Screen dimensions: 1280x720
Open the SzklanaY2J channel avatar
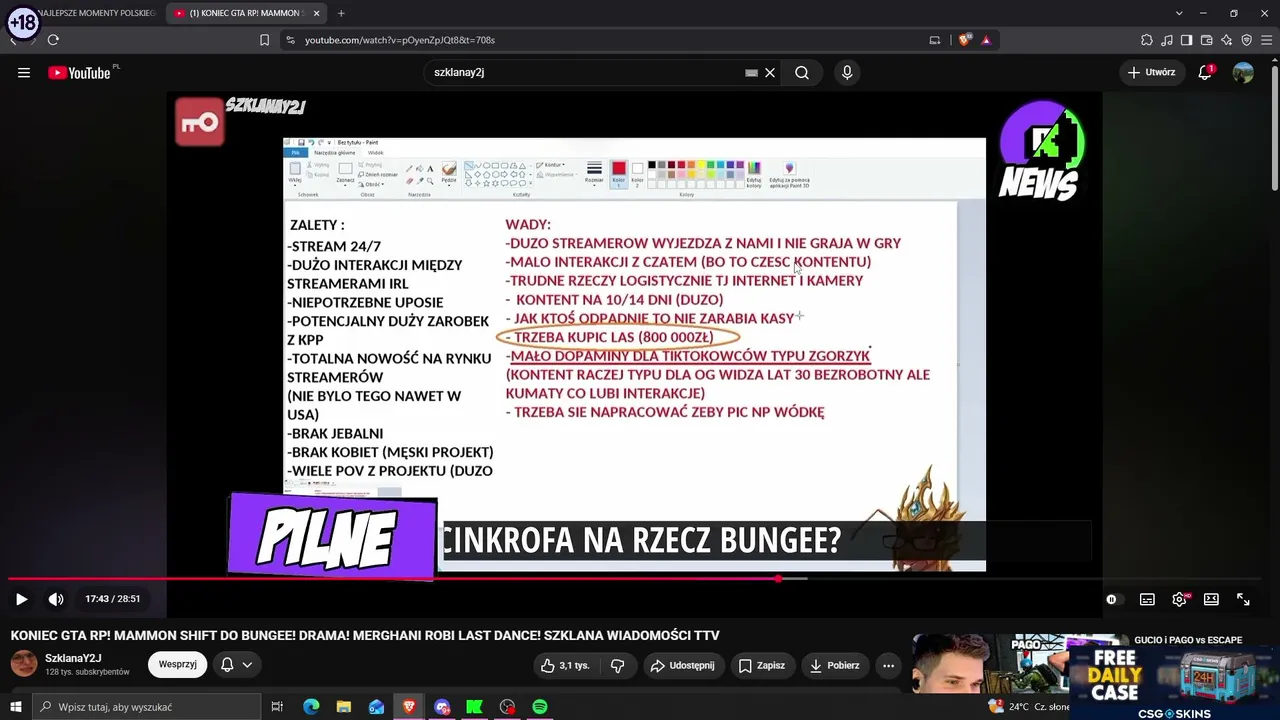[24, 664]
